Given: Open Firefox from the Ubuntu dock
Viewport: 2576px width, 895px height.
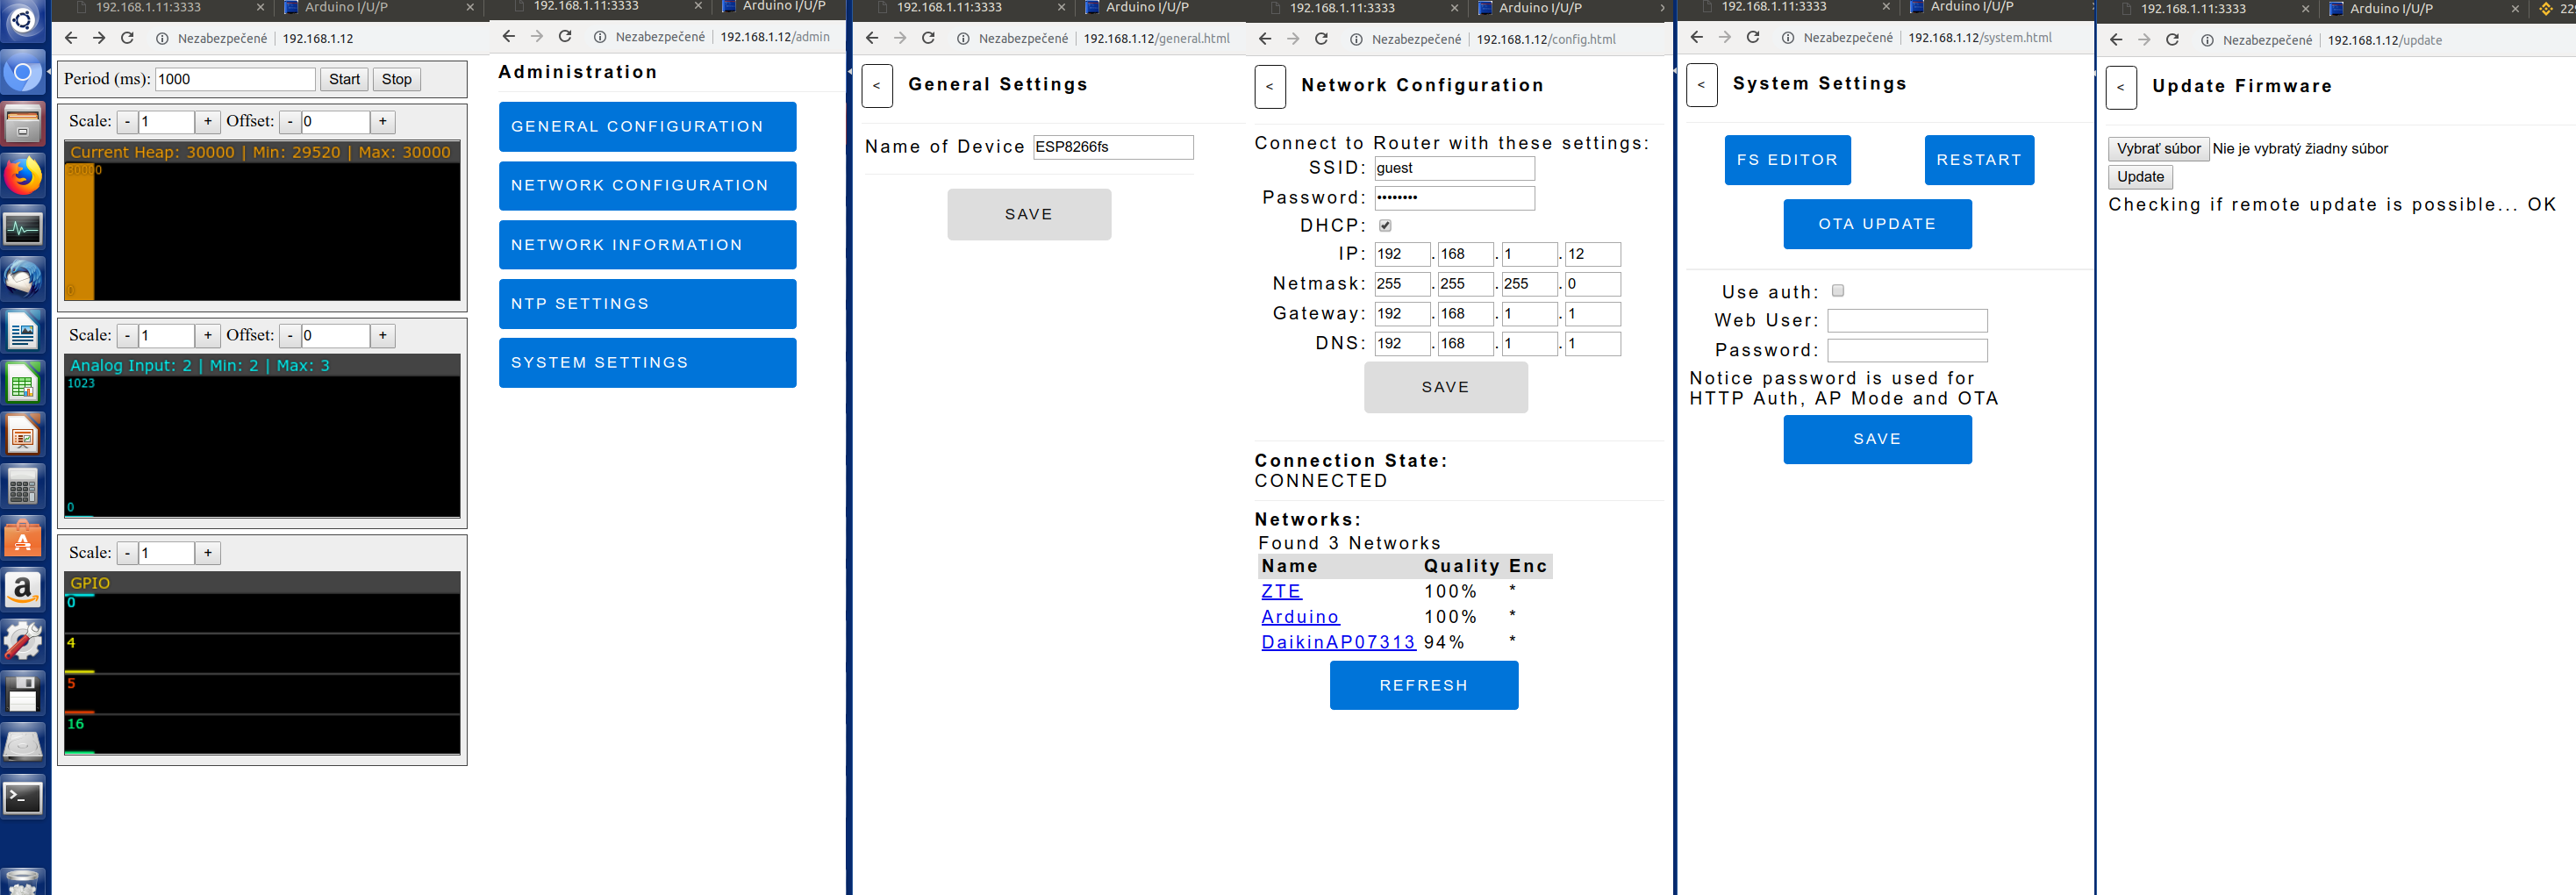Looking at the screenshot, I should 23,177.
